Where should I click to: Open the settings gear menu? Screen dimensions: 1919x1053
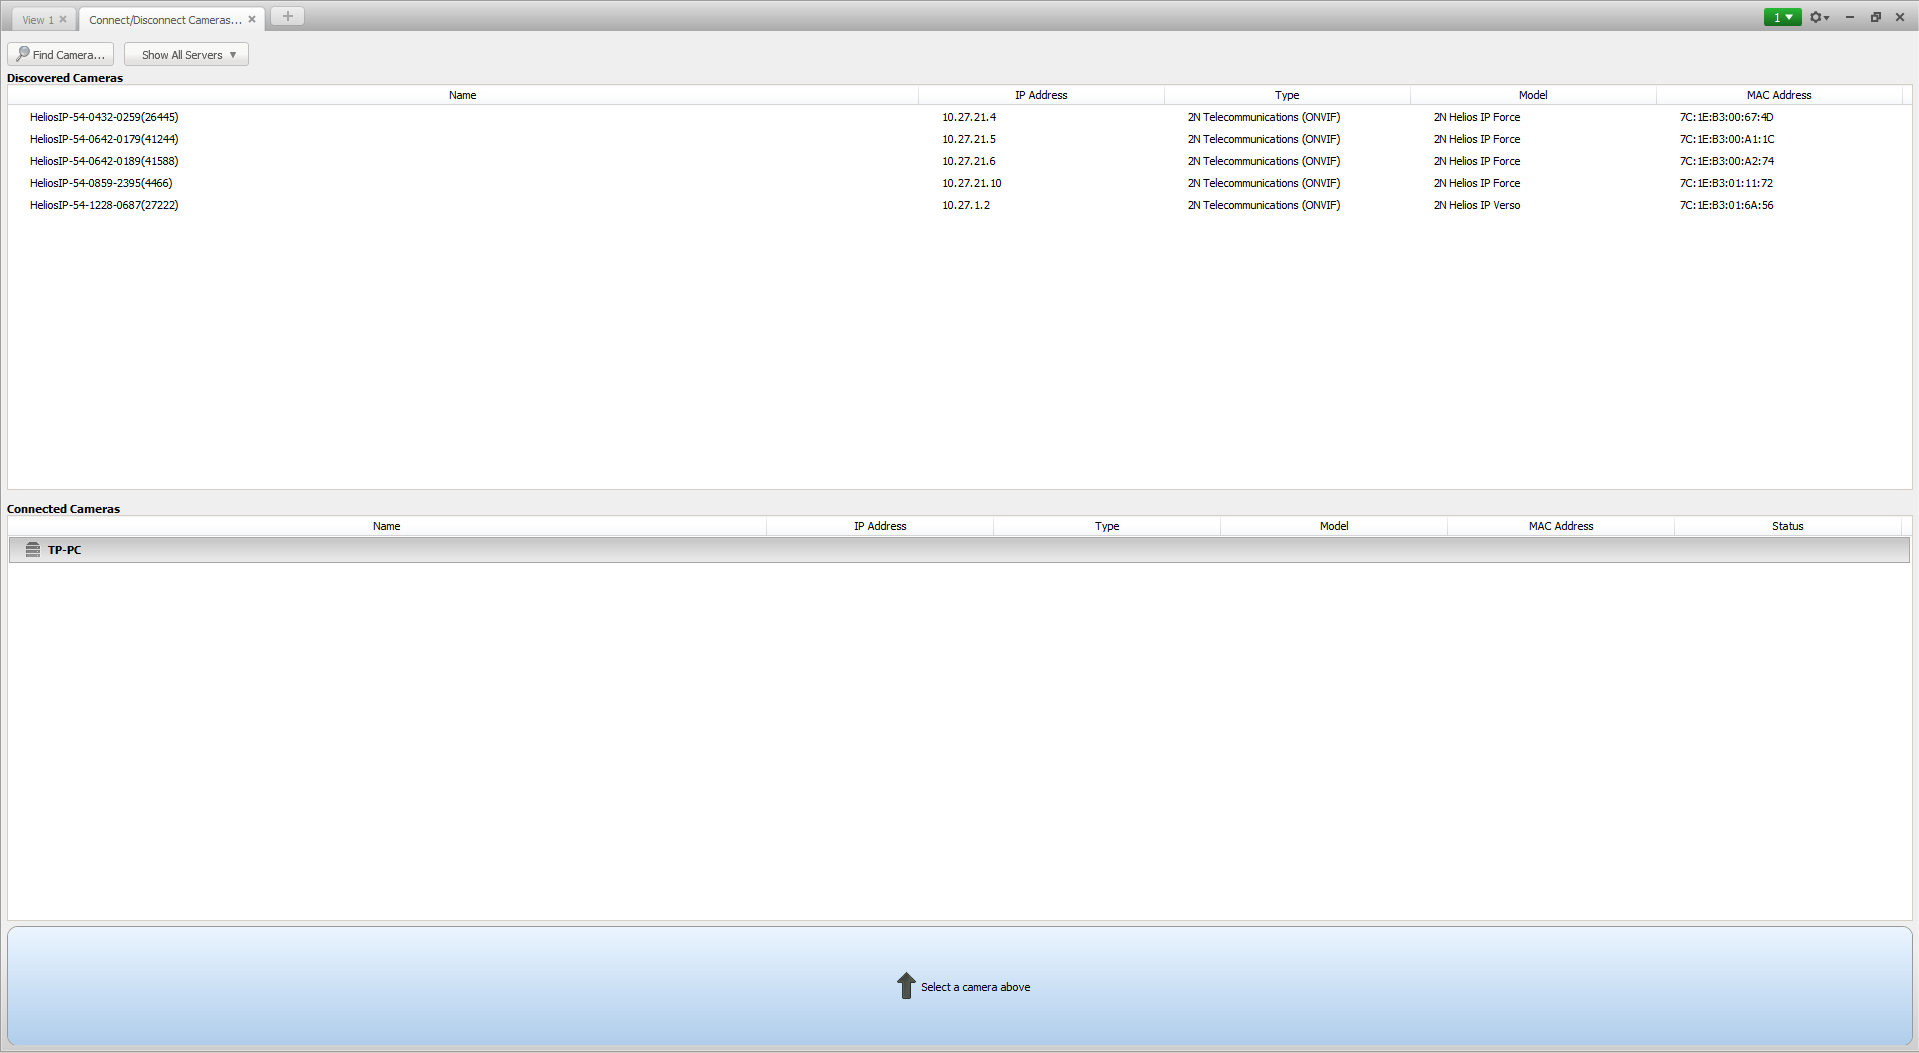click(1819, 17)
